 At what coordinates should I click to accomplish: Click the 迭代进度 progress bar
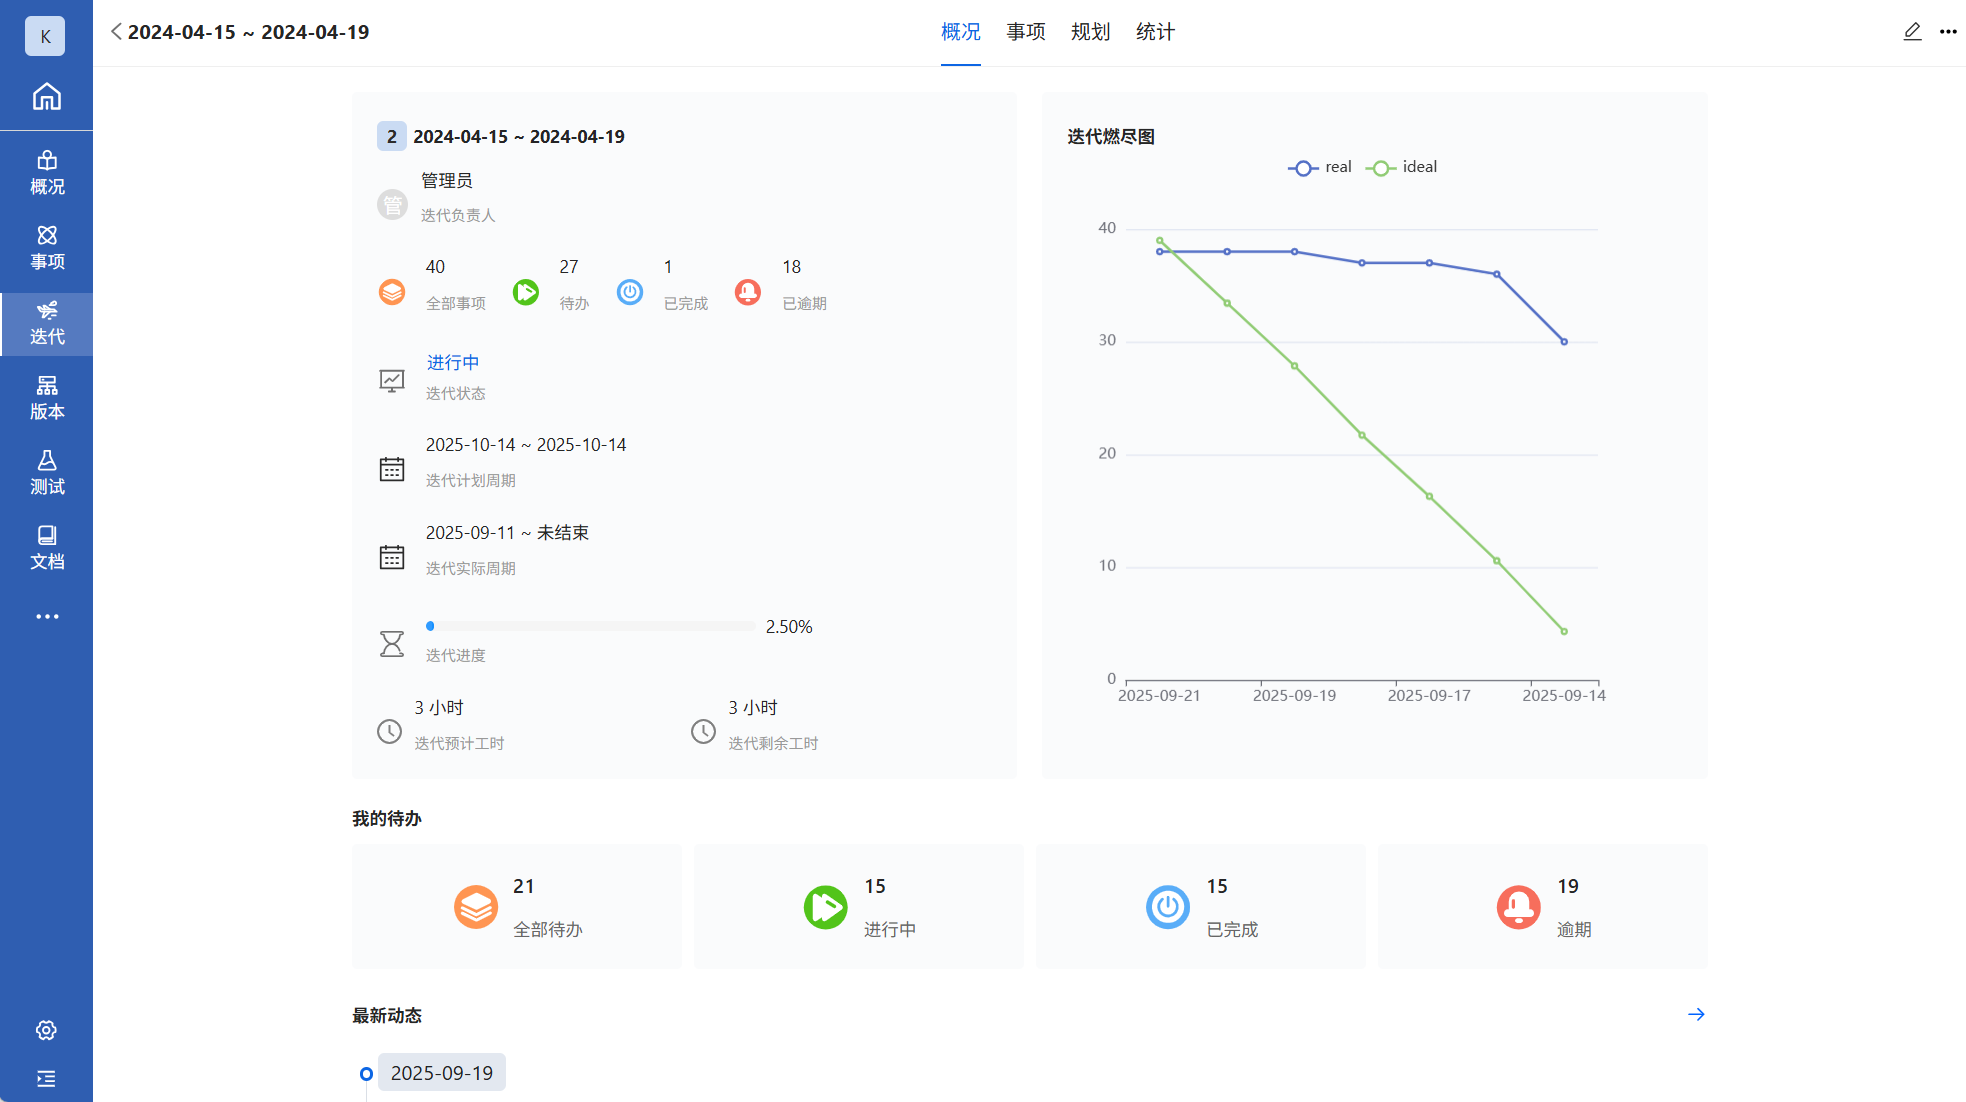click(590, 626)
